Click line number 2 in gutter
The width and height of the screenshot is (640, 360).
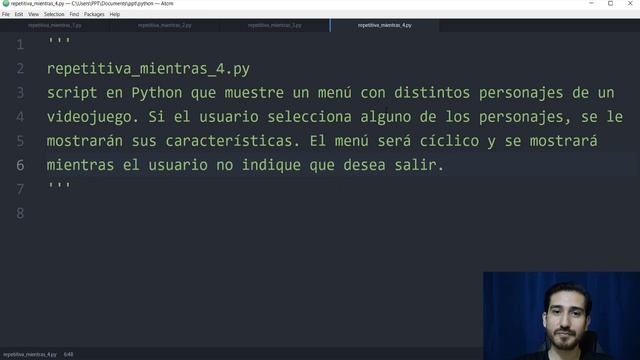click(x=20, y=69)
